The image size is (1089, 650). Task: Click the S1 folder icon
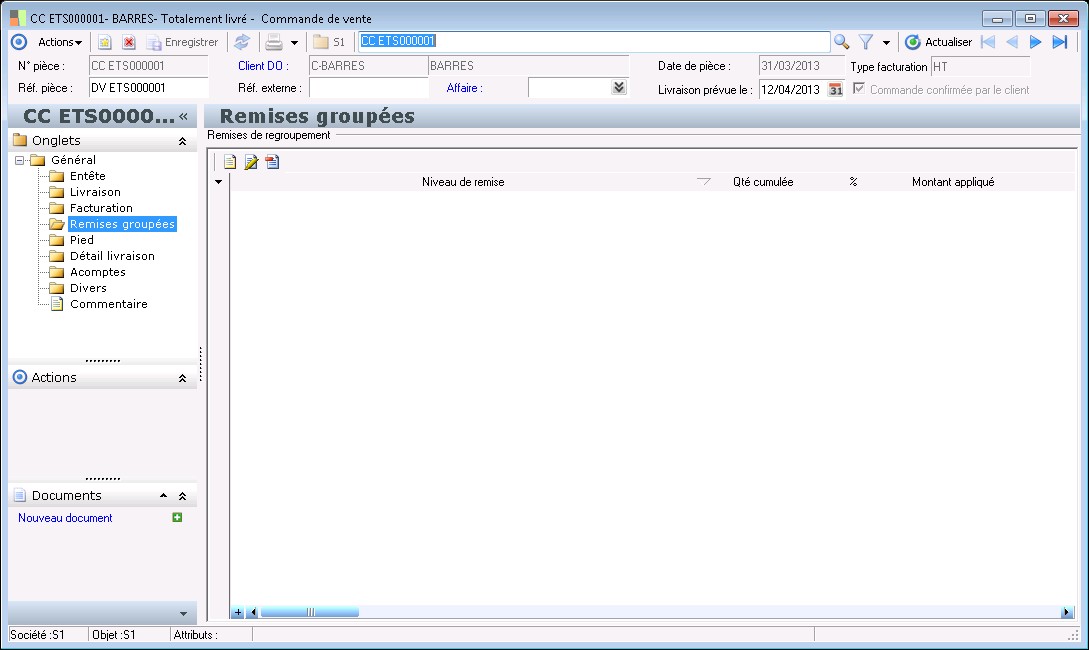(329, 42)
